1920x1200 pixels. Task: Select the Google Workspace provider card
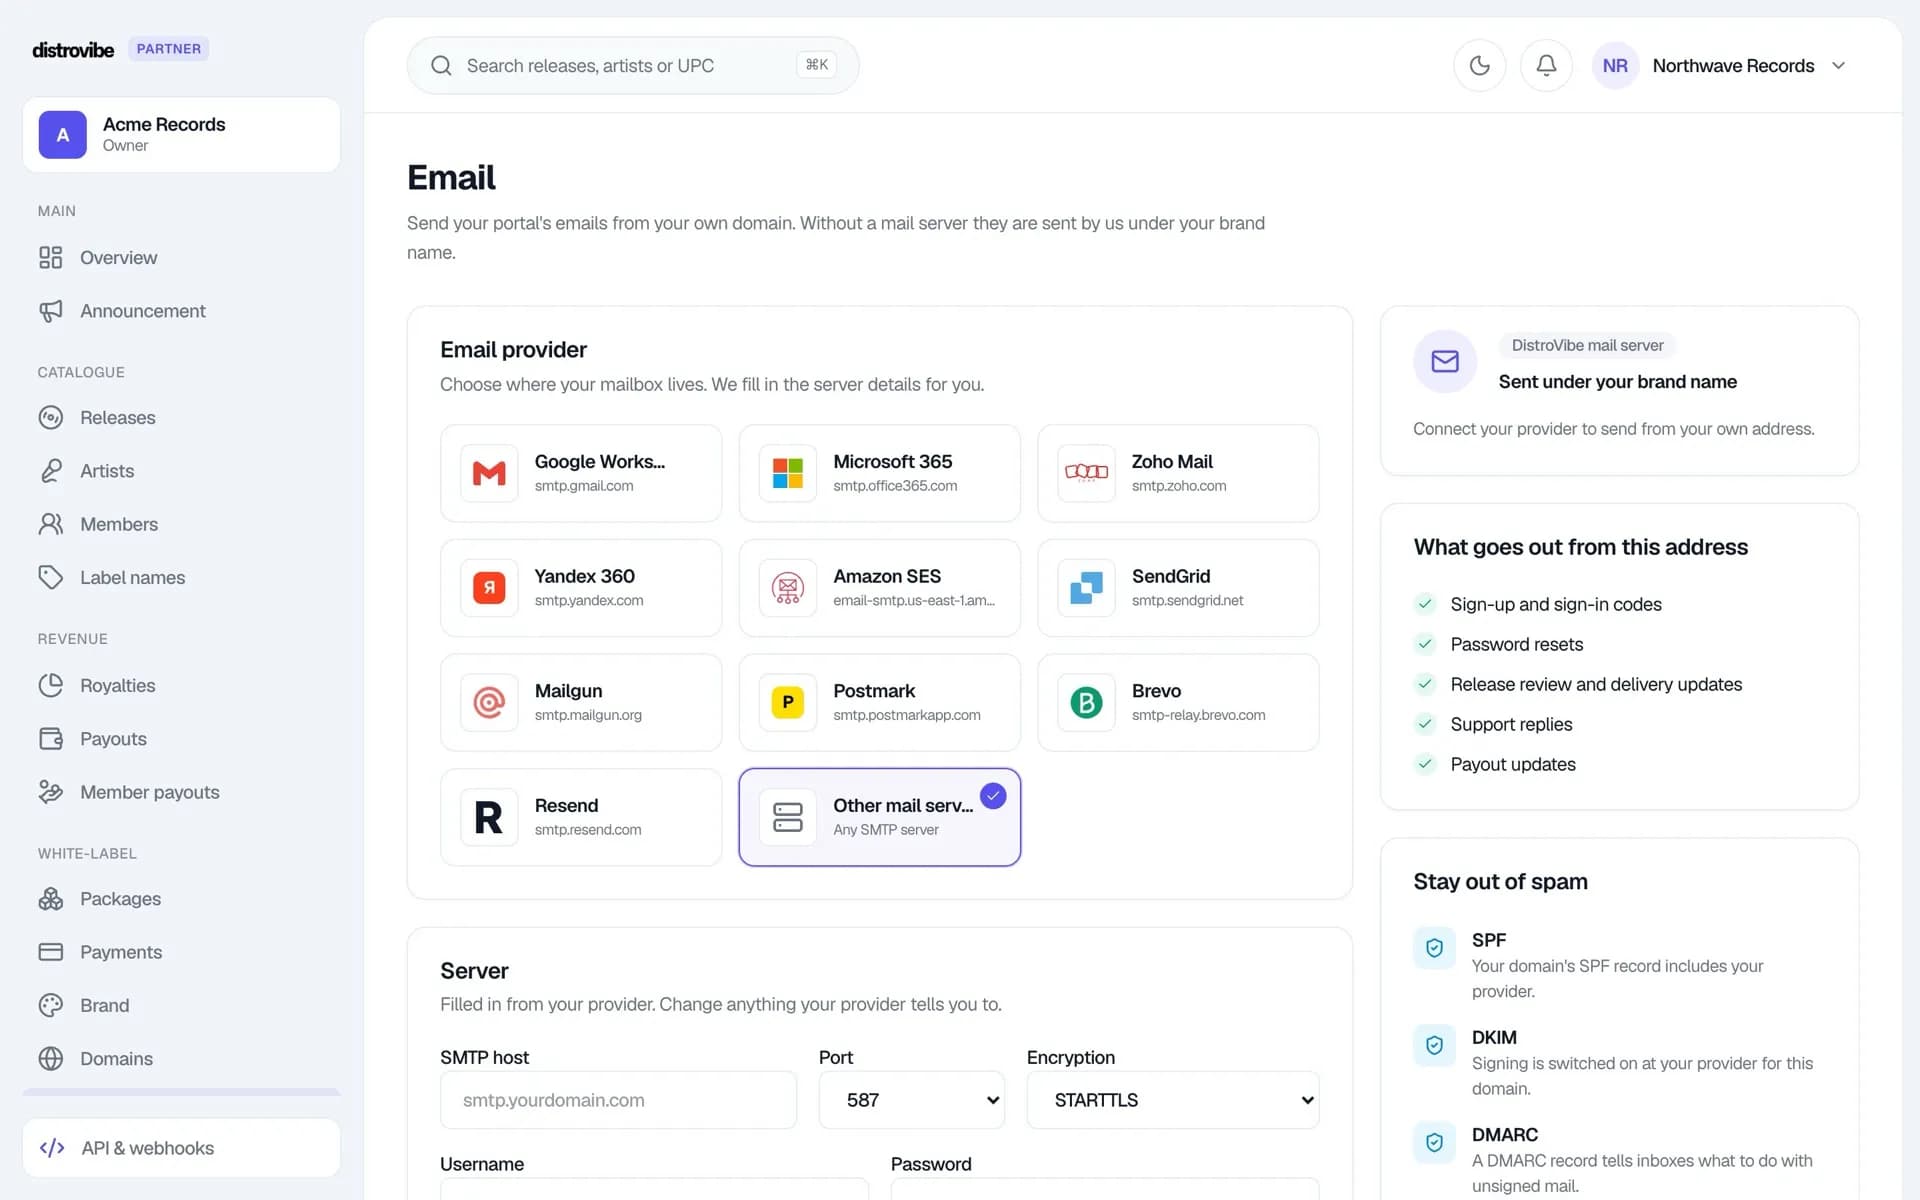tap(581, 473)
